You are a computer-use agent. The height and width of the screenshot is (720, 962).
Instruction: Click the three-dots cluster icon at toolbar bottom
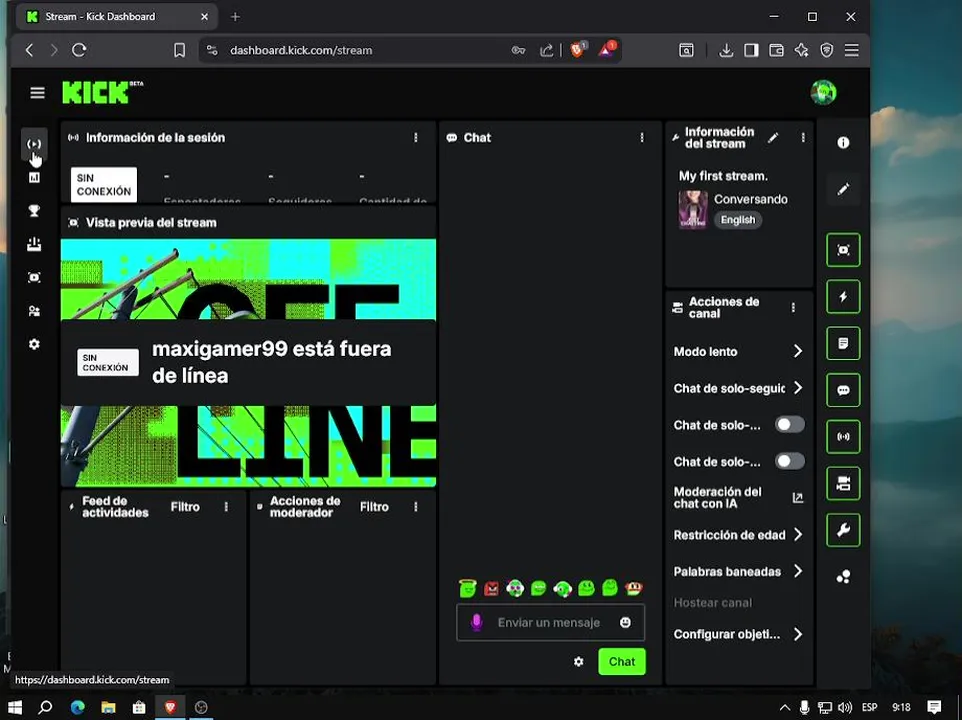pos(843,576)
